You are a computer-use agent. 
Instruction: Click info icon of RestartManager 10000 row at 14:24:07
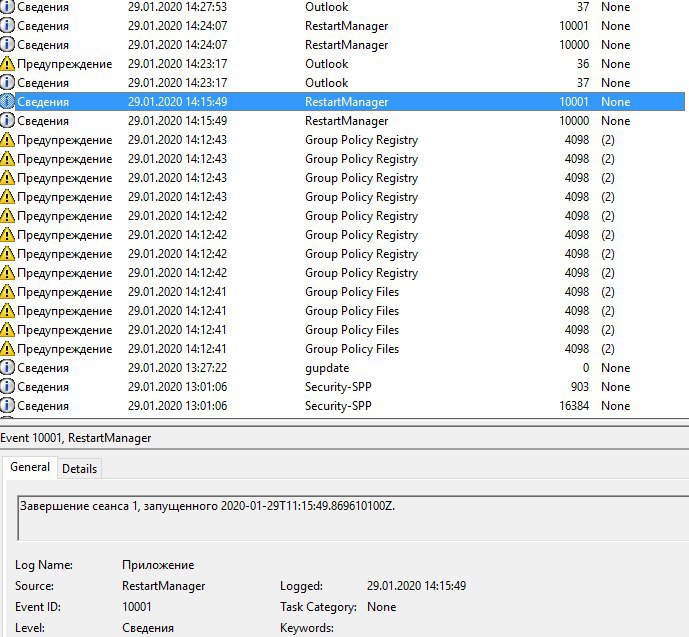pyautogui.click(x=7, y=44)
